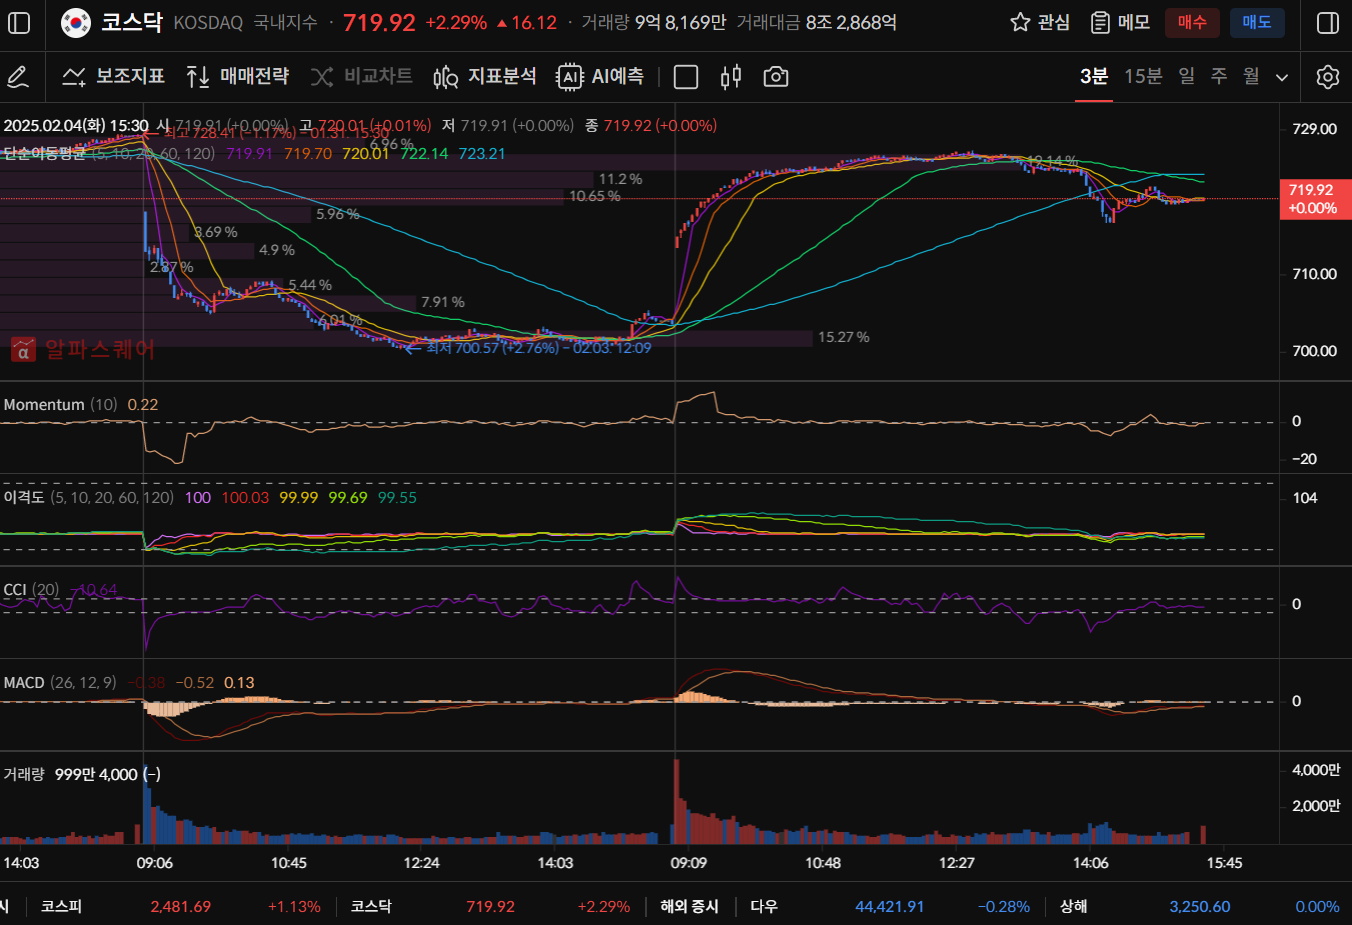Open 비교차트 compare chart

click(x=361, y=77)
